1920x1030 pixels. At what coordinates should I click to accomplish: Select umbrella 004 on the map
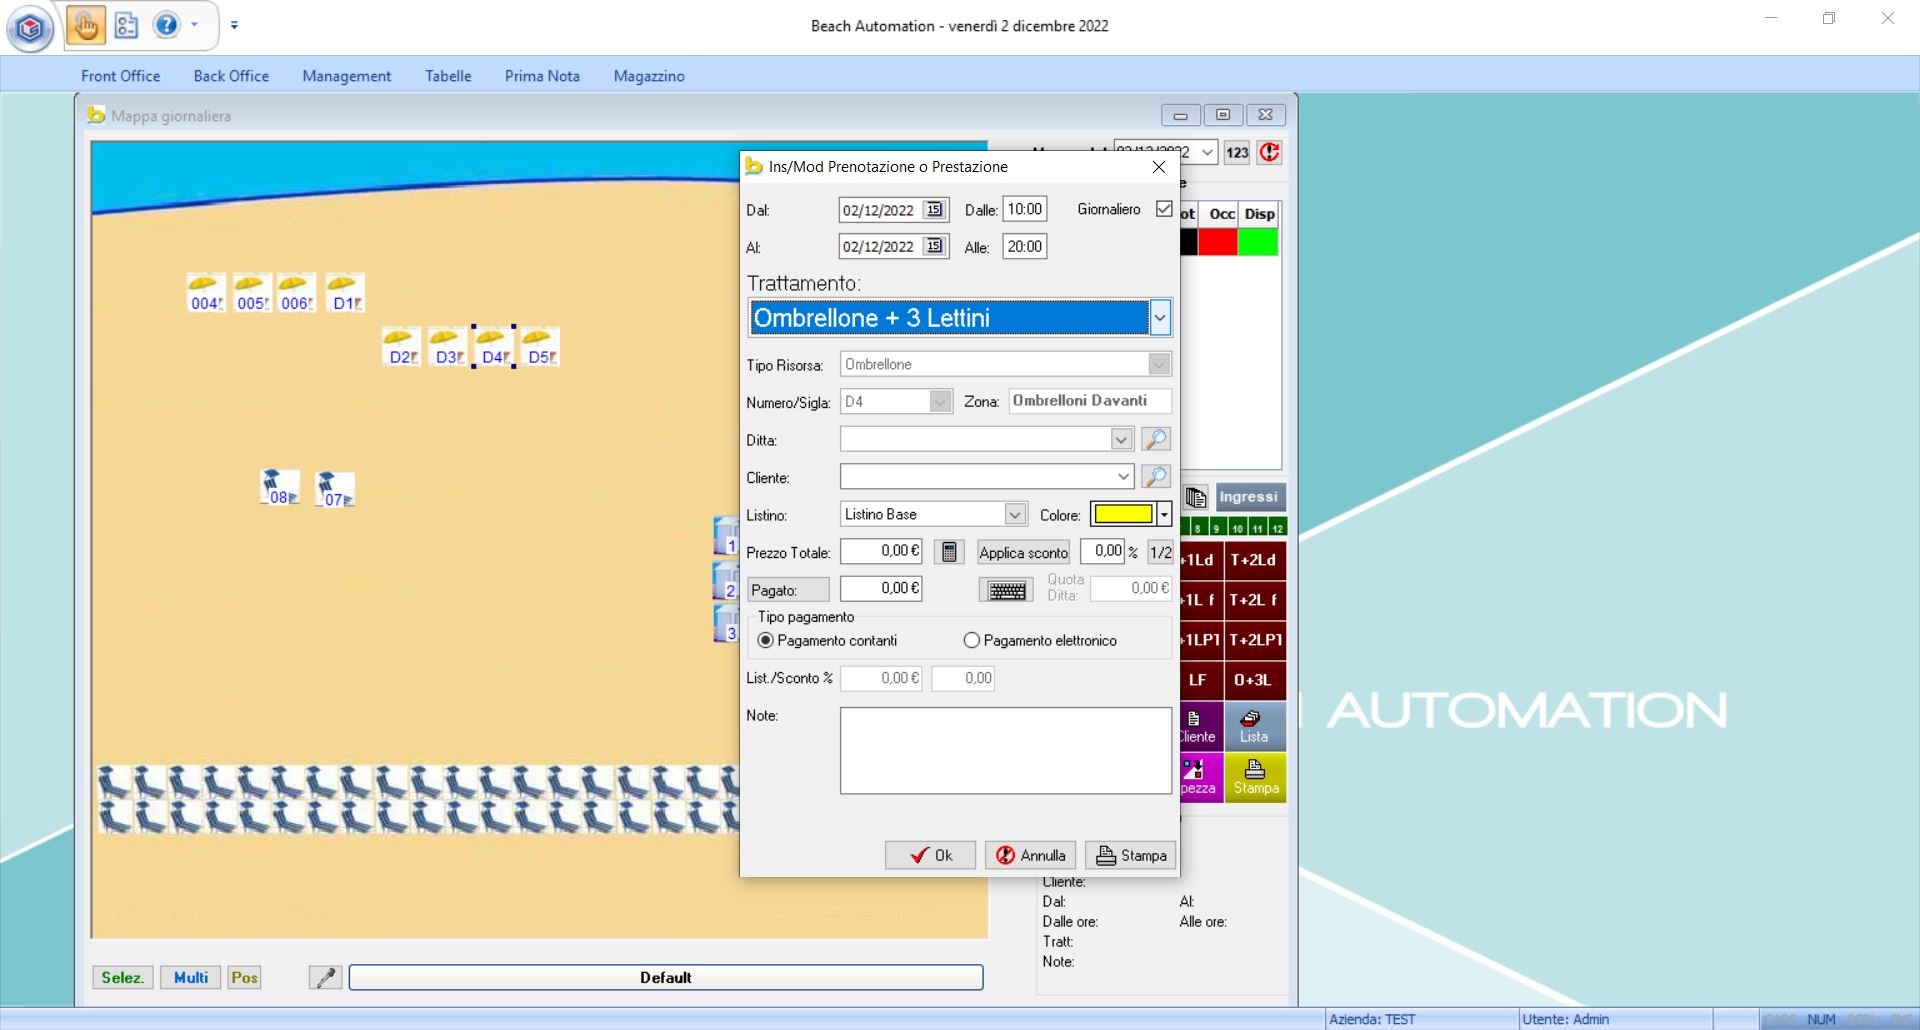coord(206,293)
